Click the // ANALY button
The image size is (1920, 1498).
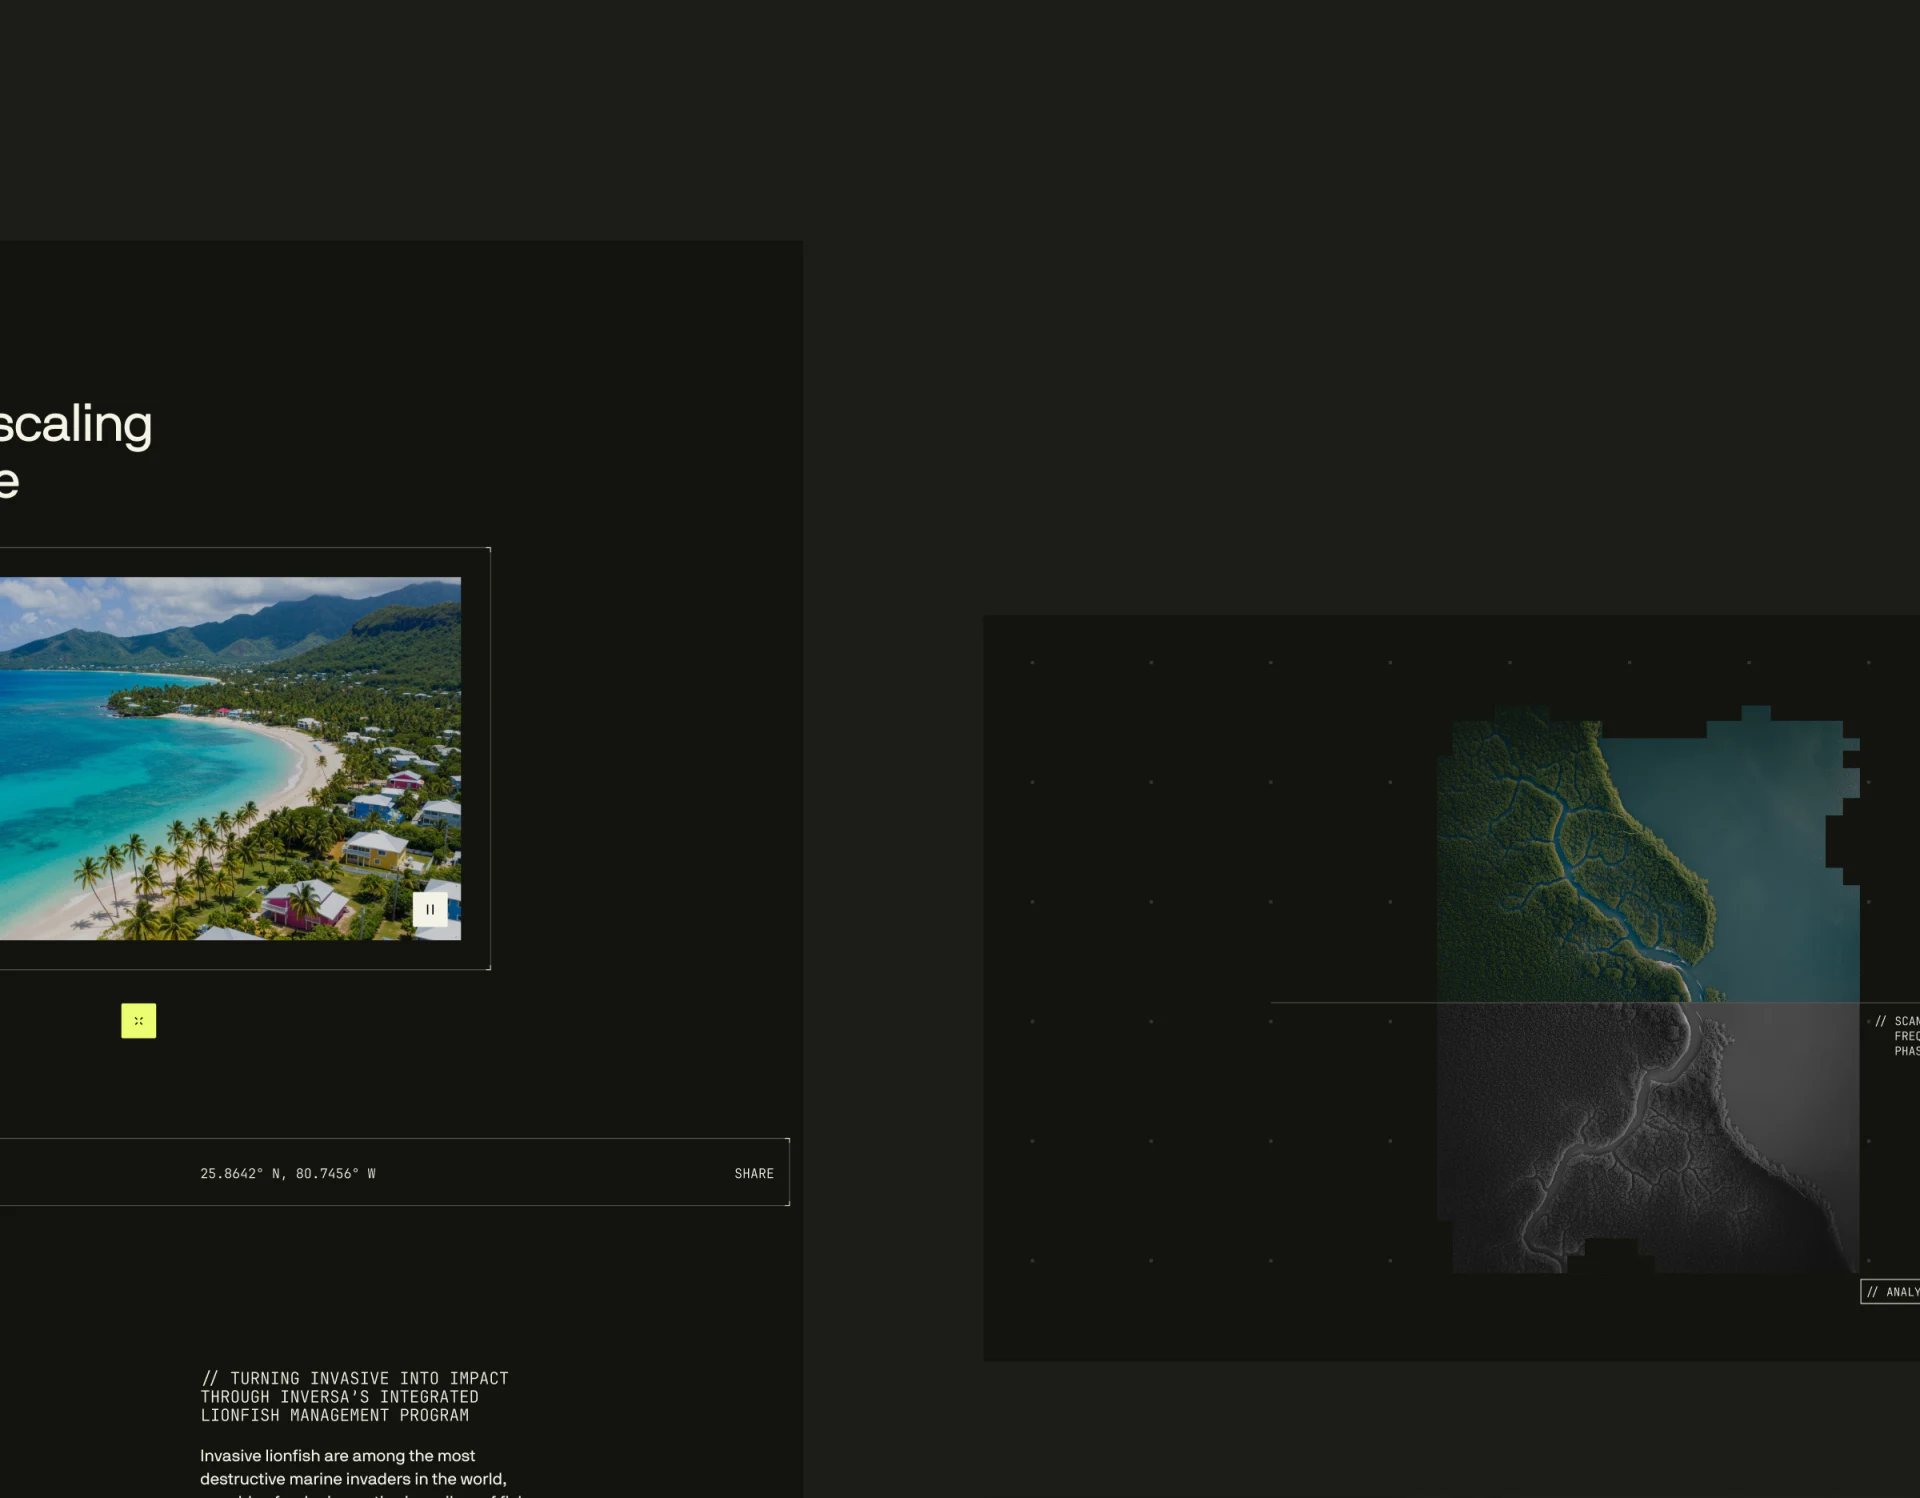[x=1890, y=1292]
